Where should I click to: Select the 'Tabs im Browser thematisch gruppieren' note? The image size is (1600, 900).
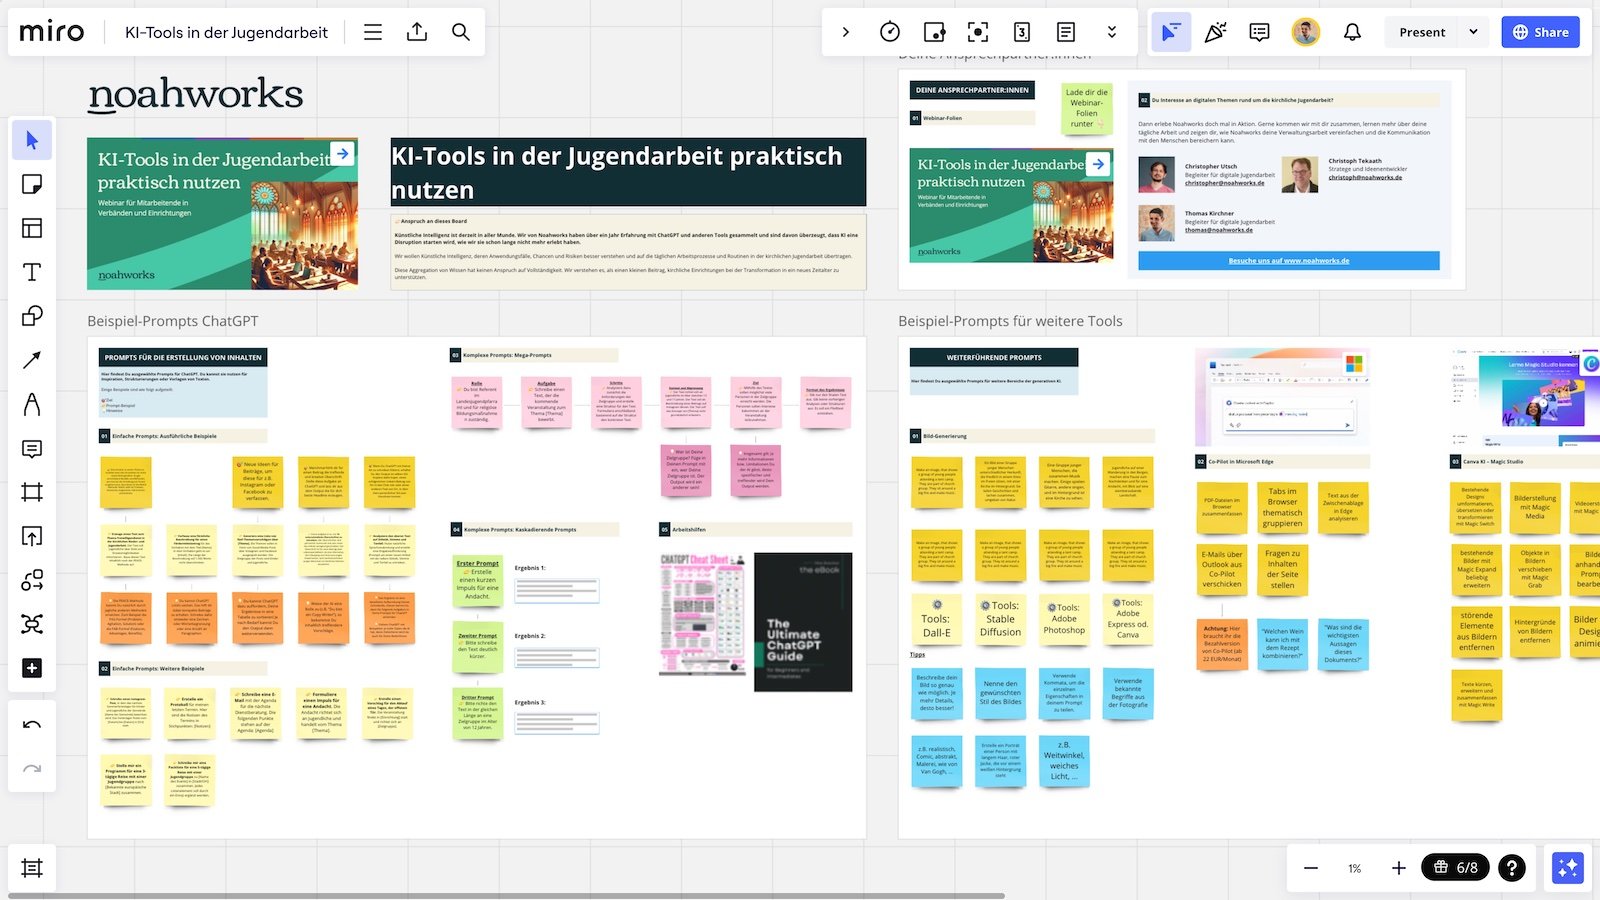(1282, 507)
